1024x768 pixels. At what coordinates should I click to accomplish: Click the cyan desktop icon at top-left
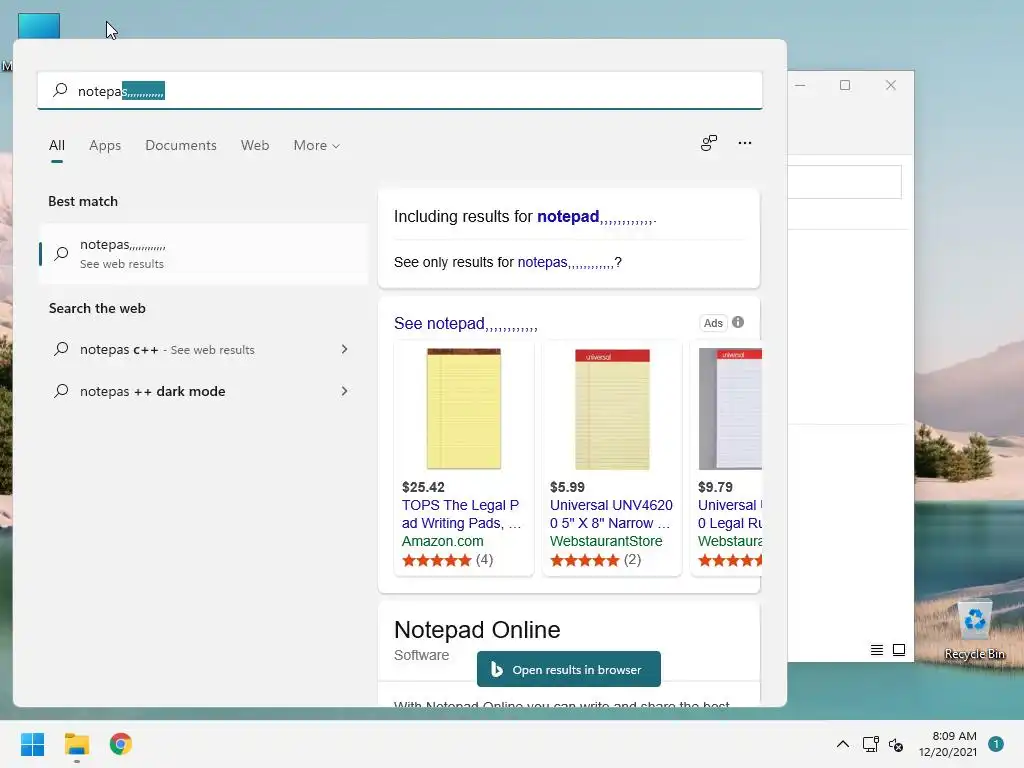pos(39,26)
